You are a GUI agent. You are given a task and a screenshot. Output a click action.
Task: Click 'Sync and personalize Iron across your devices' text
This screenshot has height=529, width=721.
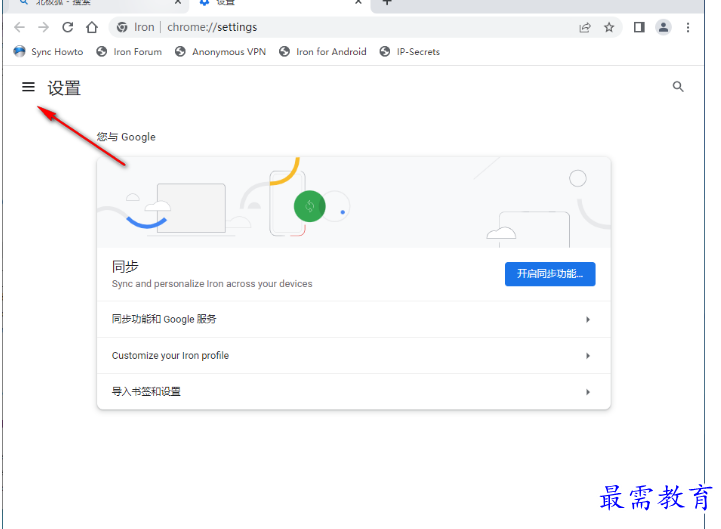tap(212, 284)
